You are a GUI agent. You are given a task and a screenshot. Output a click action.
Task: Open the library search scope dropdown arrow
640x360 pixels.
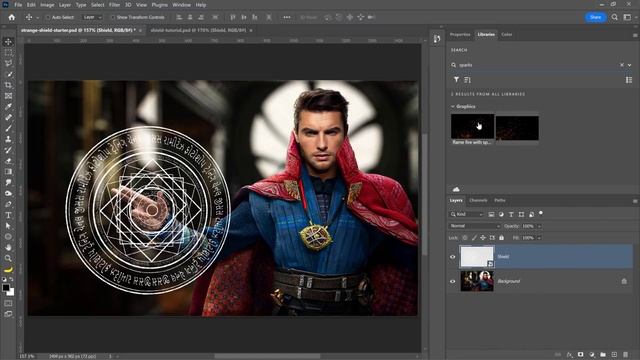point(630,65)
